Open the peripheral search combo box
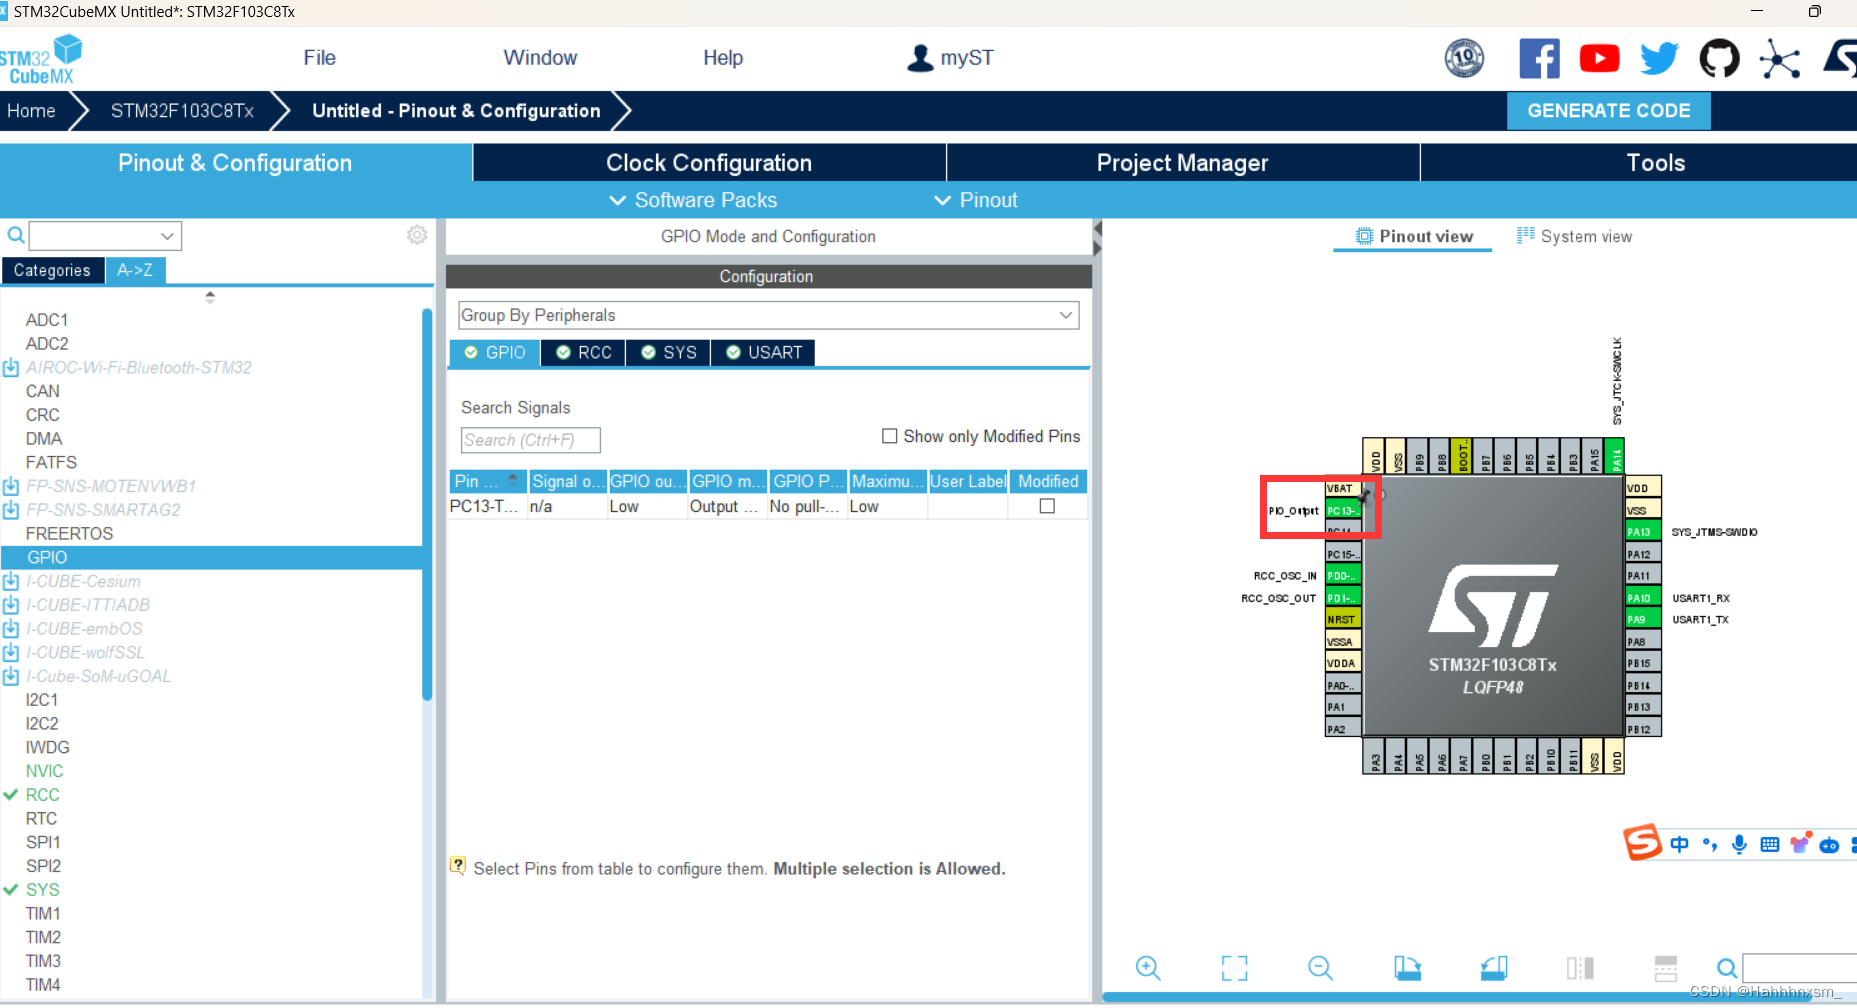This screenshot has width=1857, height=1008. tap(105, 236)
